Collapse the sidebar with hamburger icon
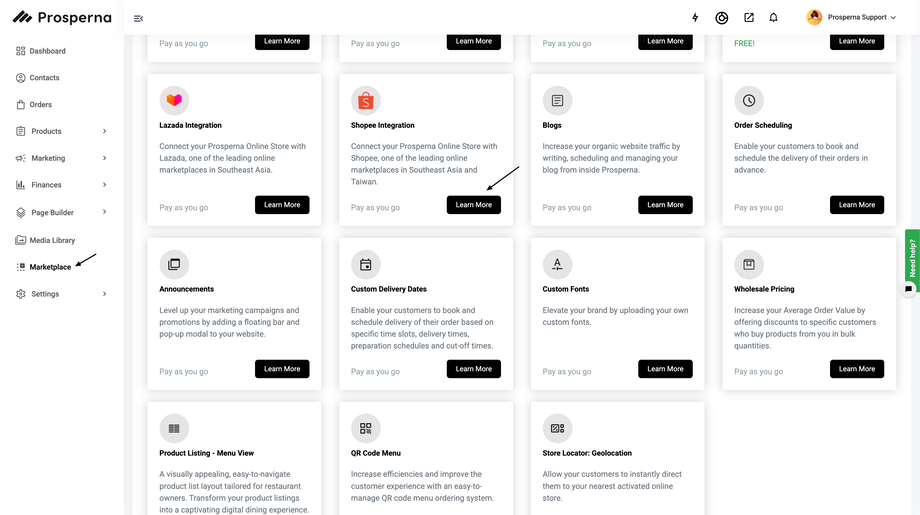Viewport: 920px width, 515px height. [x=138, y=18]
